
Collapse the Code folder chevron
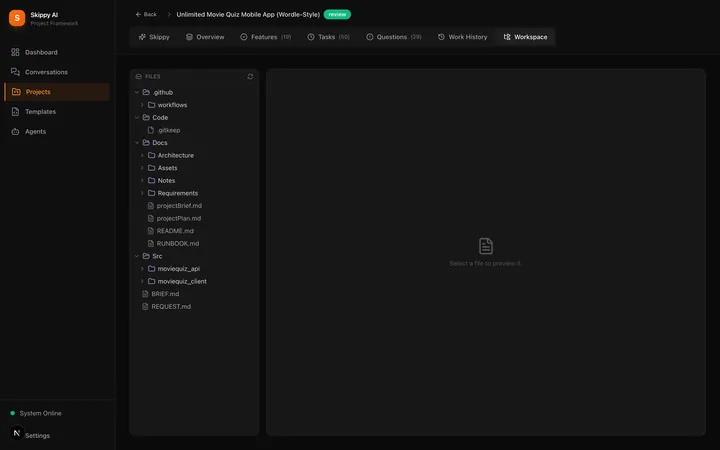tap(136, 118)
